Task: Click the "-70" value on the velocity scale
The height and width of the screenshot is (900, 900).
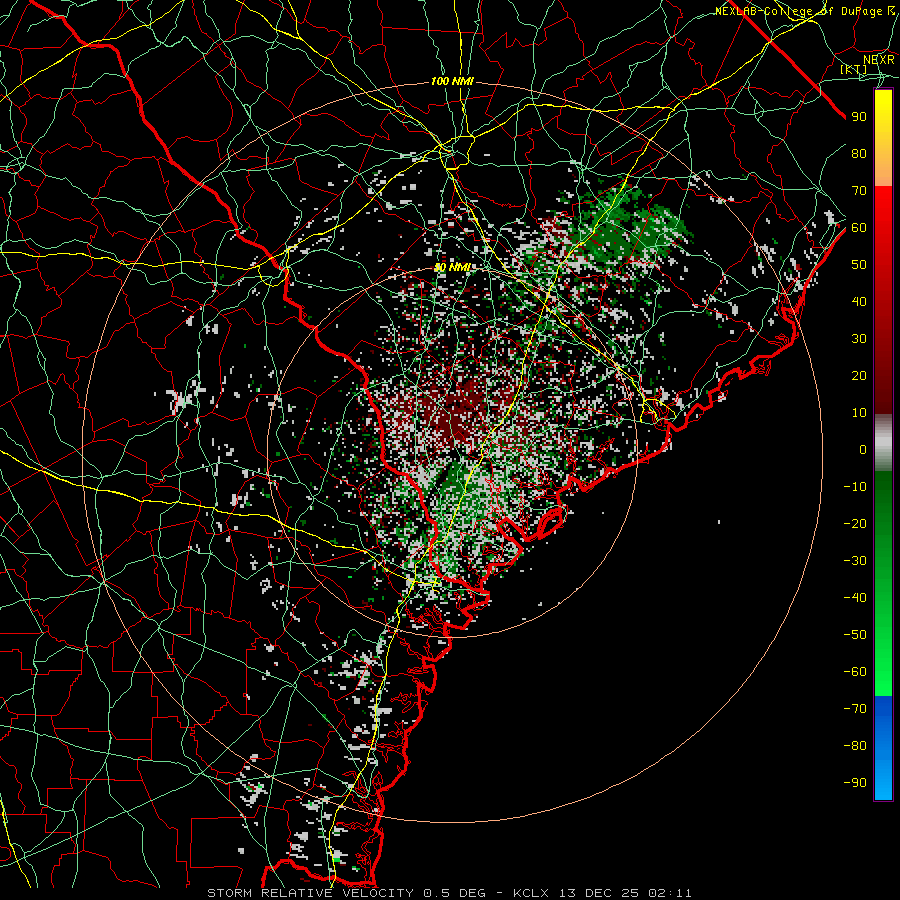Action: tap(855, 709)
